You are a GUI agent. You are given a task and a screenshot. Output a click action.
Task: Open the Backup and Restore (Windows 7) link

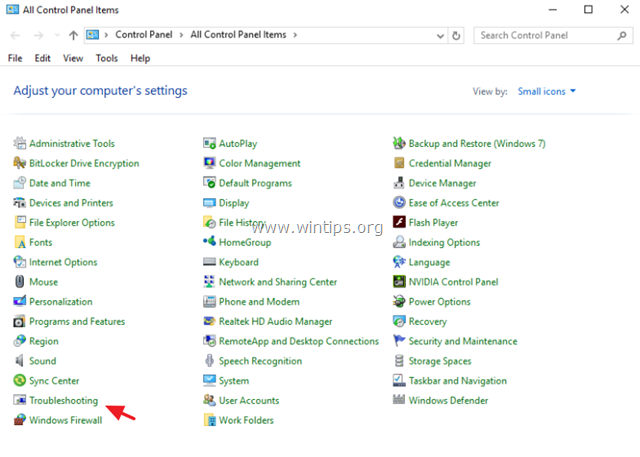pos(477,144)
